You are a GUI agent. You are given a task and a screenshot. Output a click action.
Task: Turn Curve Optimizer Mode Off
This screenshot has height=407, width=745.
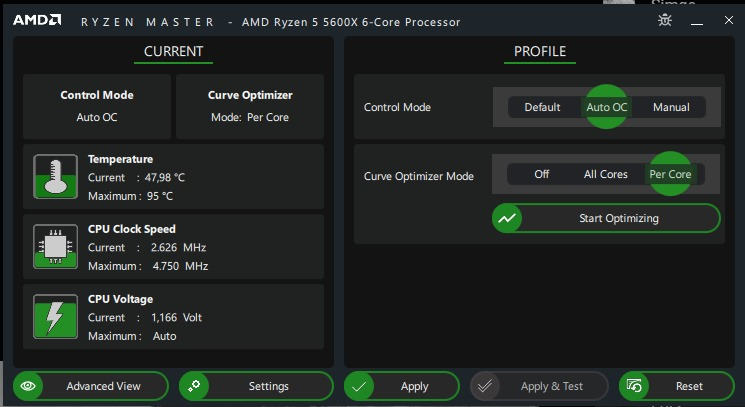541,174
